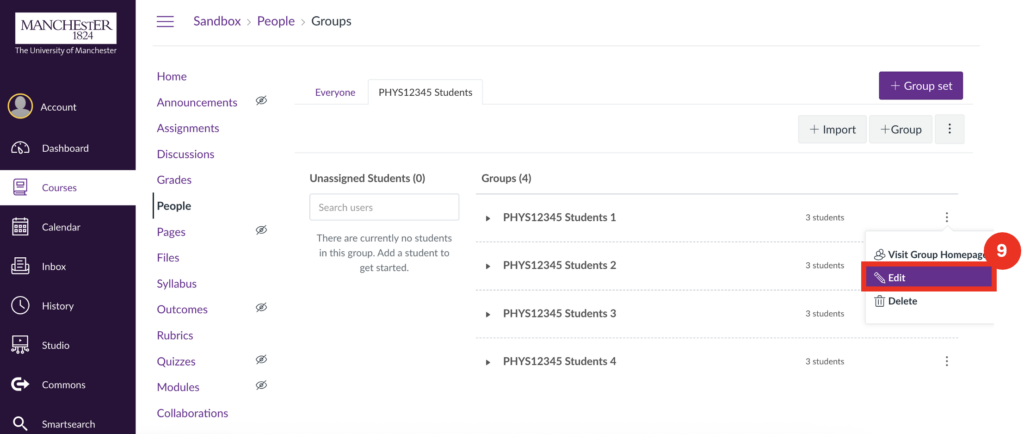The height and width of the screenshot is (434, 1024).
Task: Expand the PHYS12345 Students 1 group
Action: click(488, 218)
